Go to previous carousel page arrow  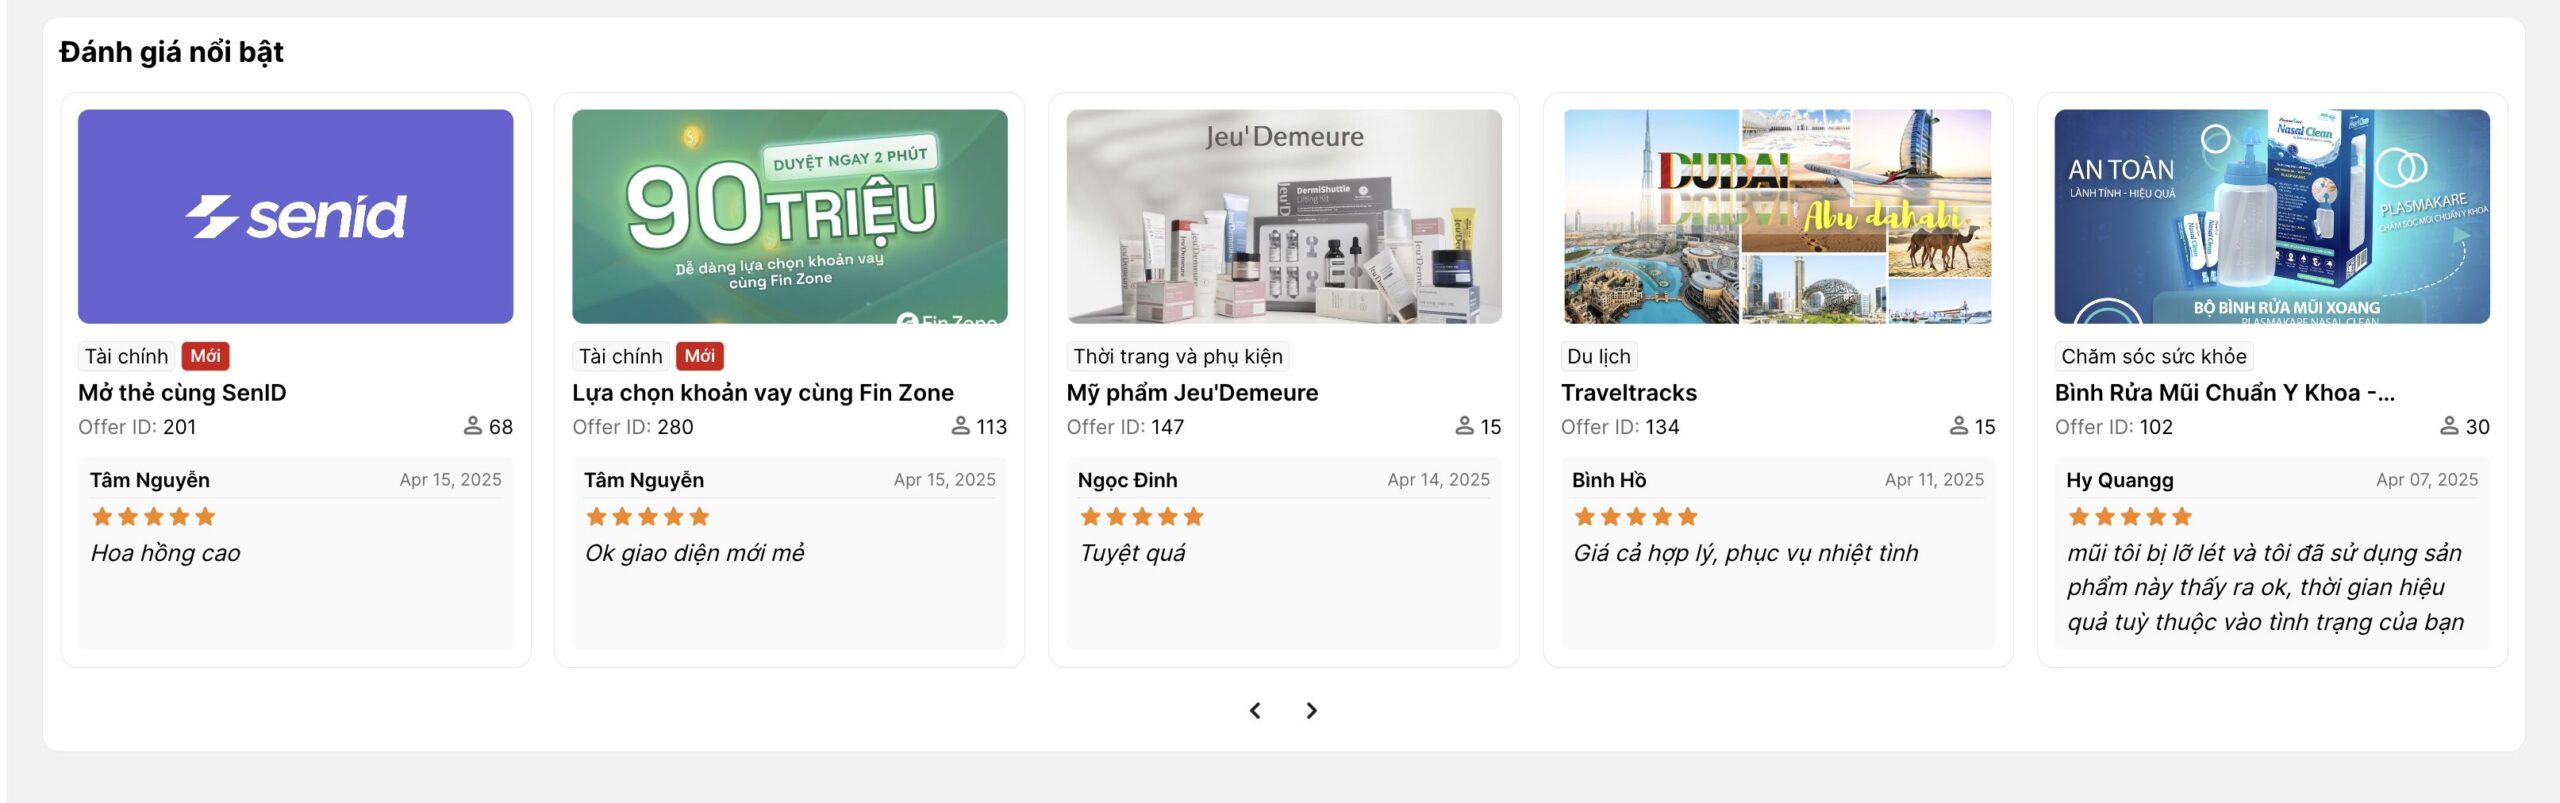pyautogui.click(x=1255, y=710)
